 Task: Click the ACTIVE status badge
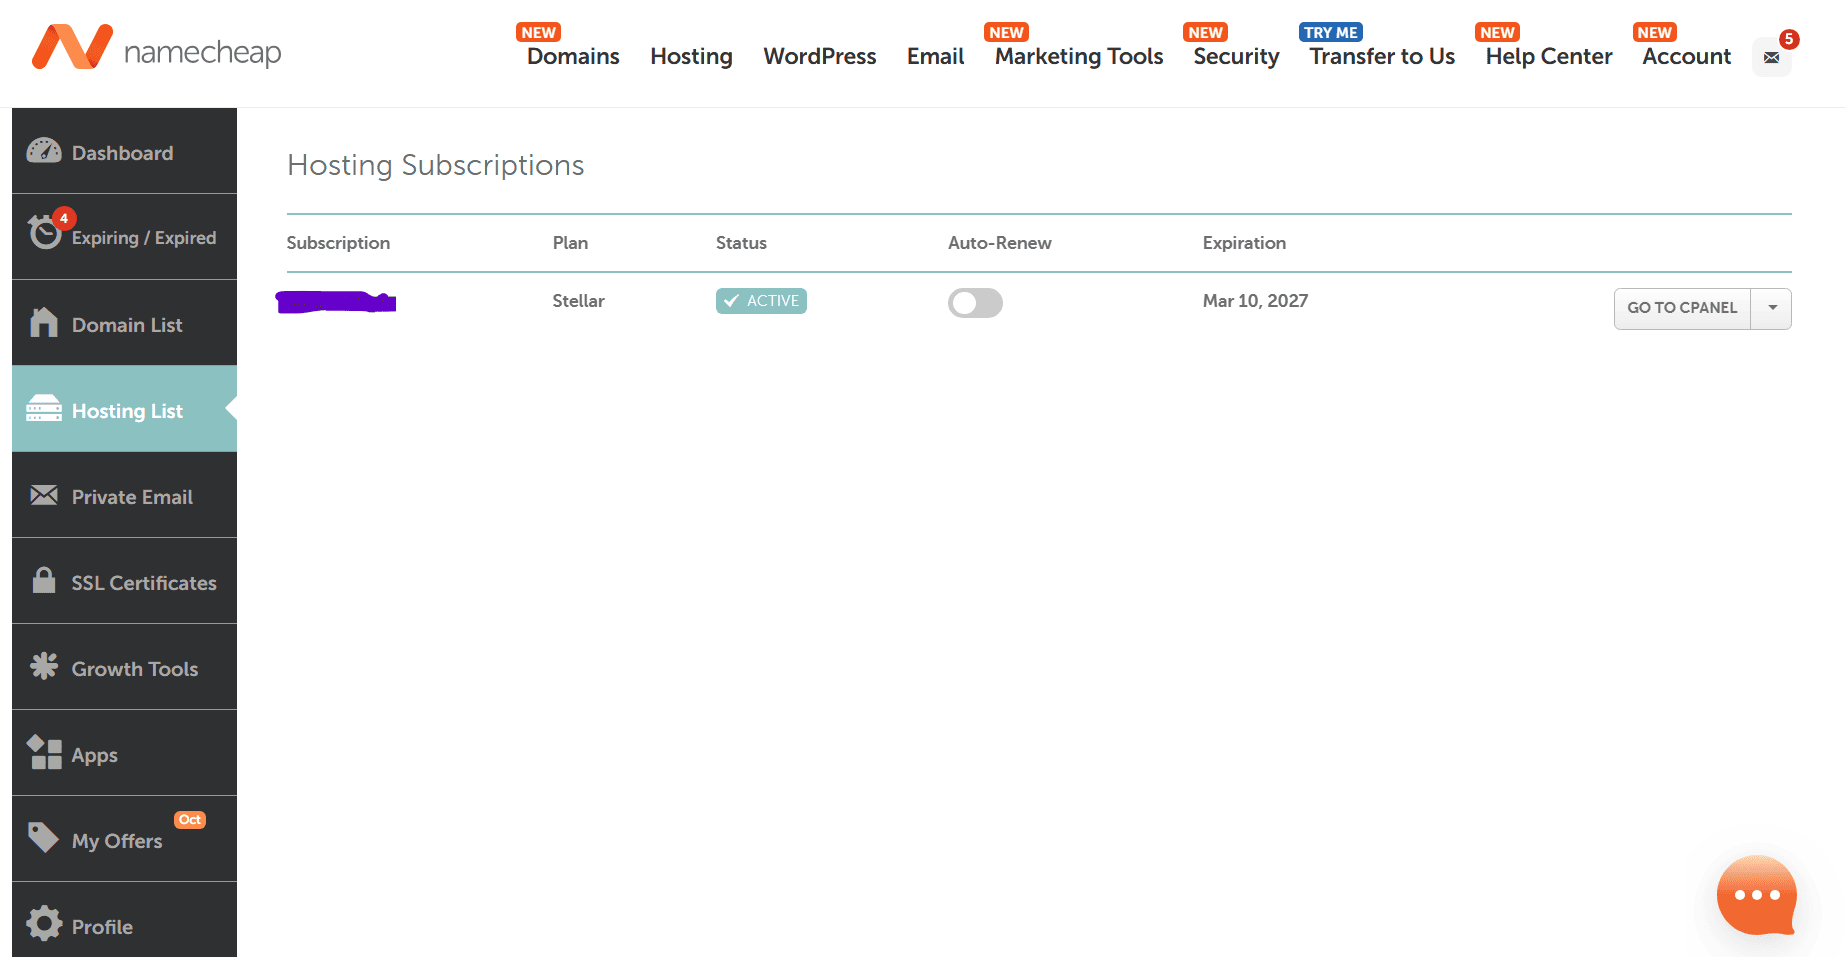(761, 301)
